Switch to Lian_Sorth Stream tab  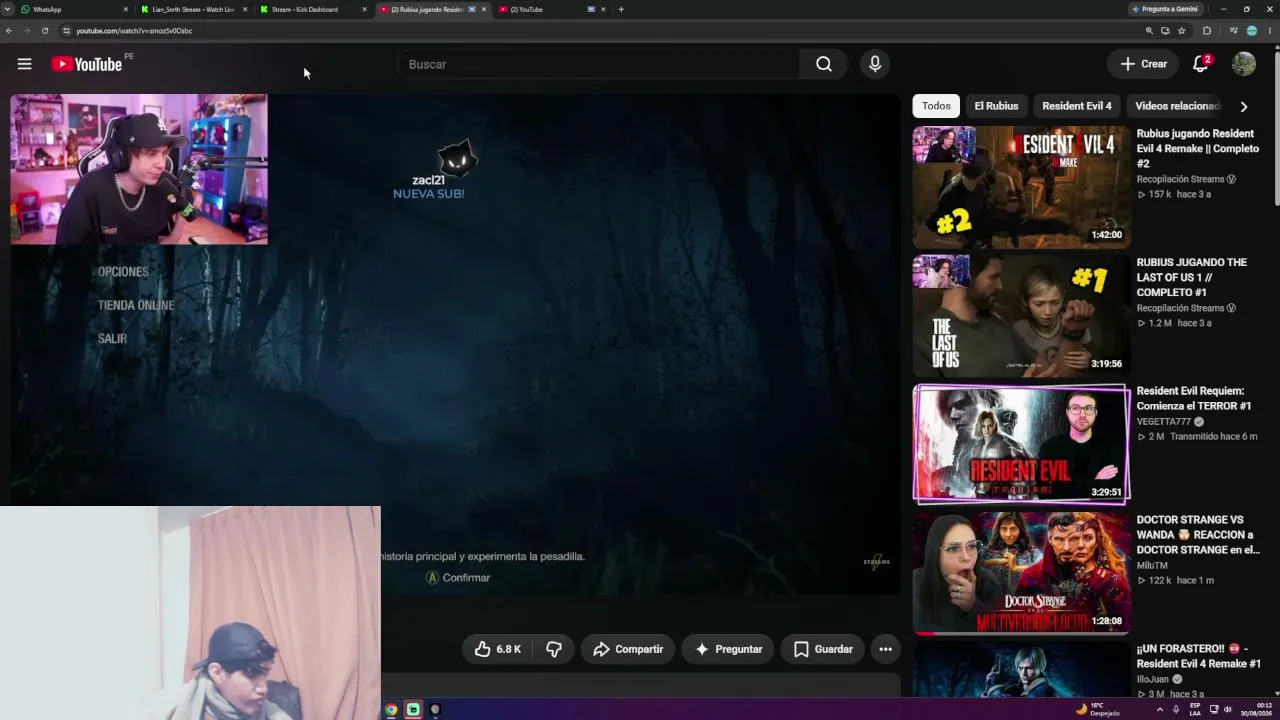tap(194, 9)
